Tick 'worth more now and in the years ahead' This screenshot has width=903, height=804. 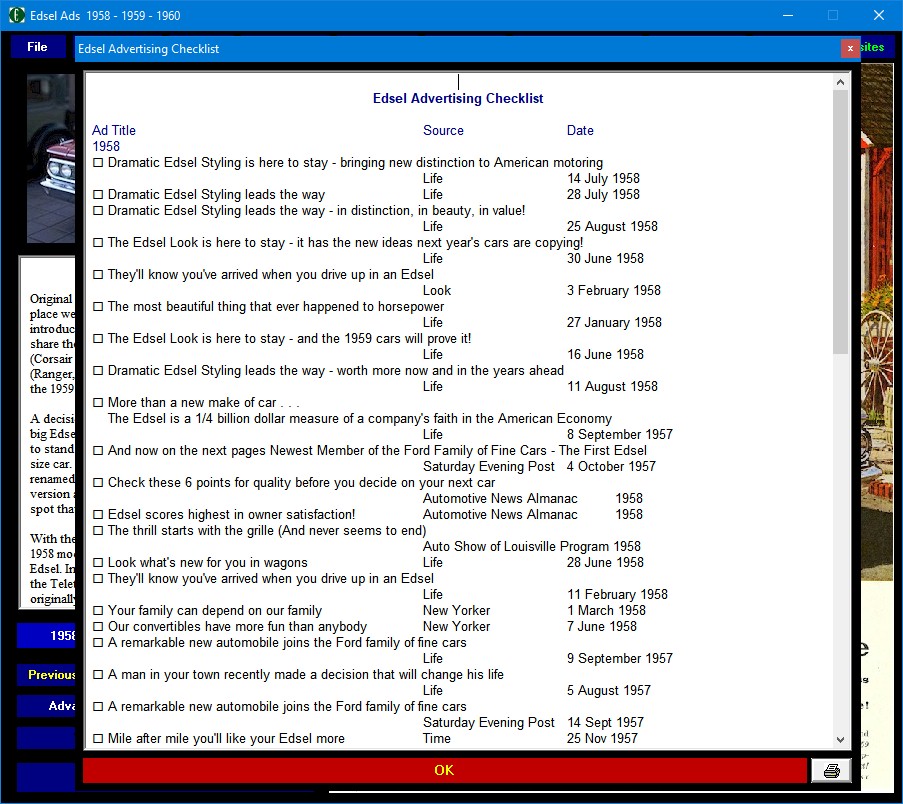click(x=98, y=371)
